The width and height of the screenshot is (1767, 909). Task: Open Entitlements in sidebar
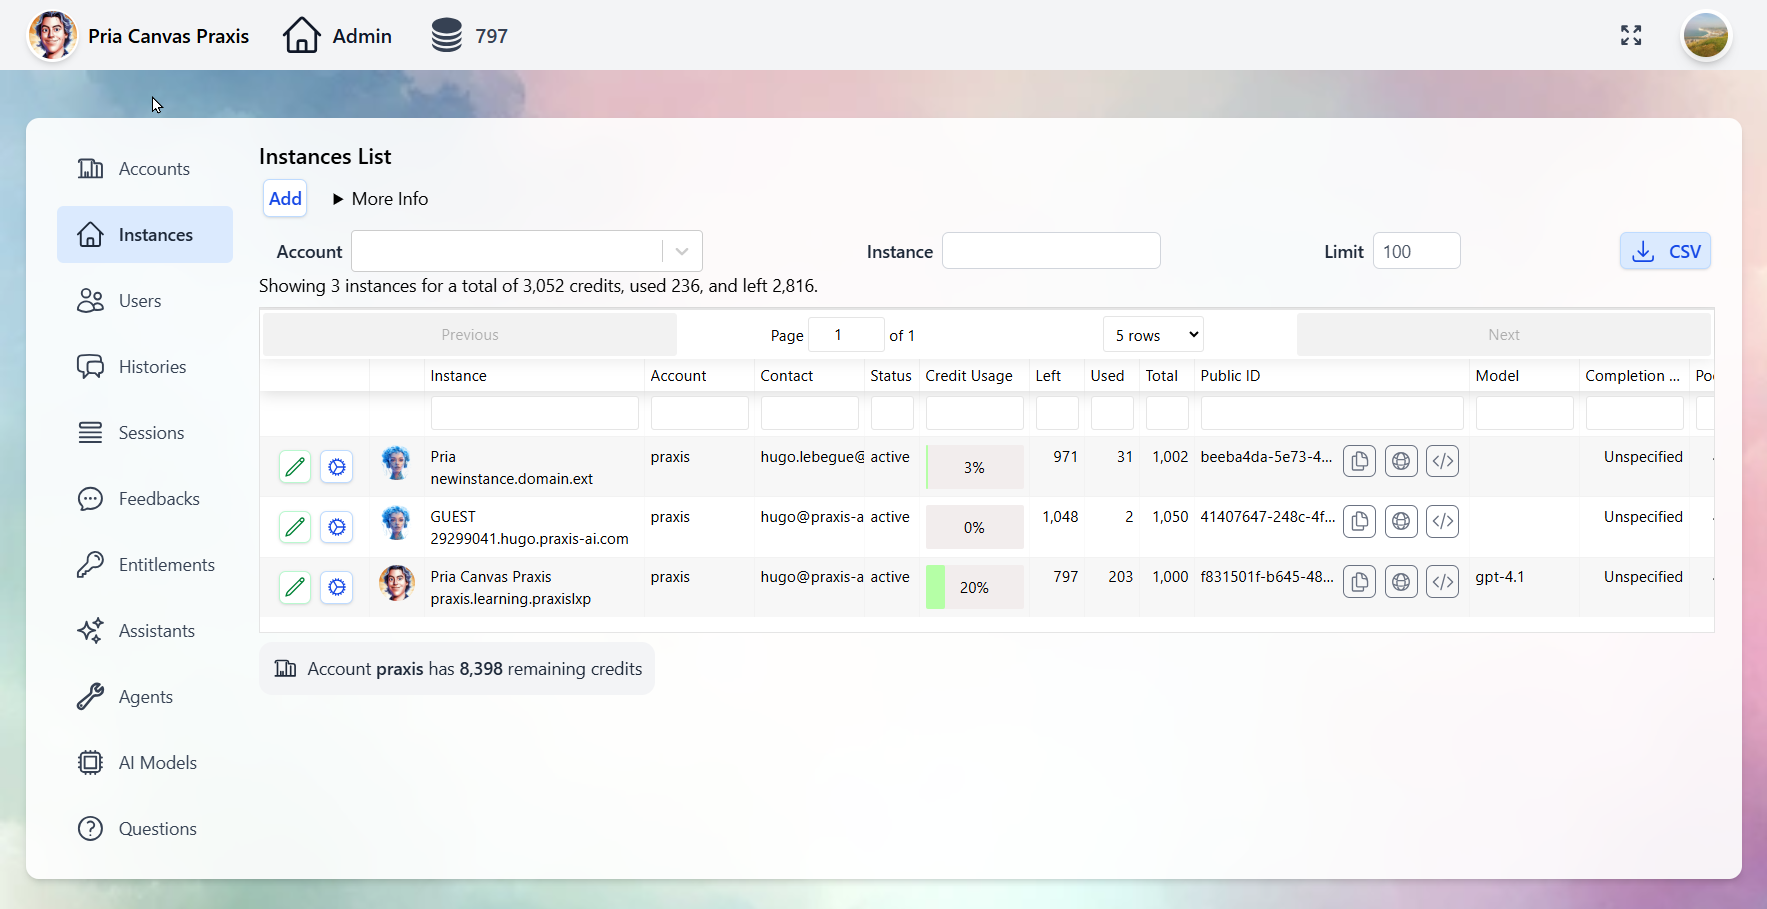coord(145,565)
